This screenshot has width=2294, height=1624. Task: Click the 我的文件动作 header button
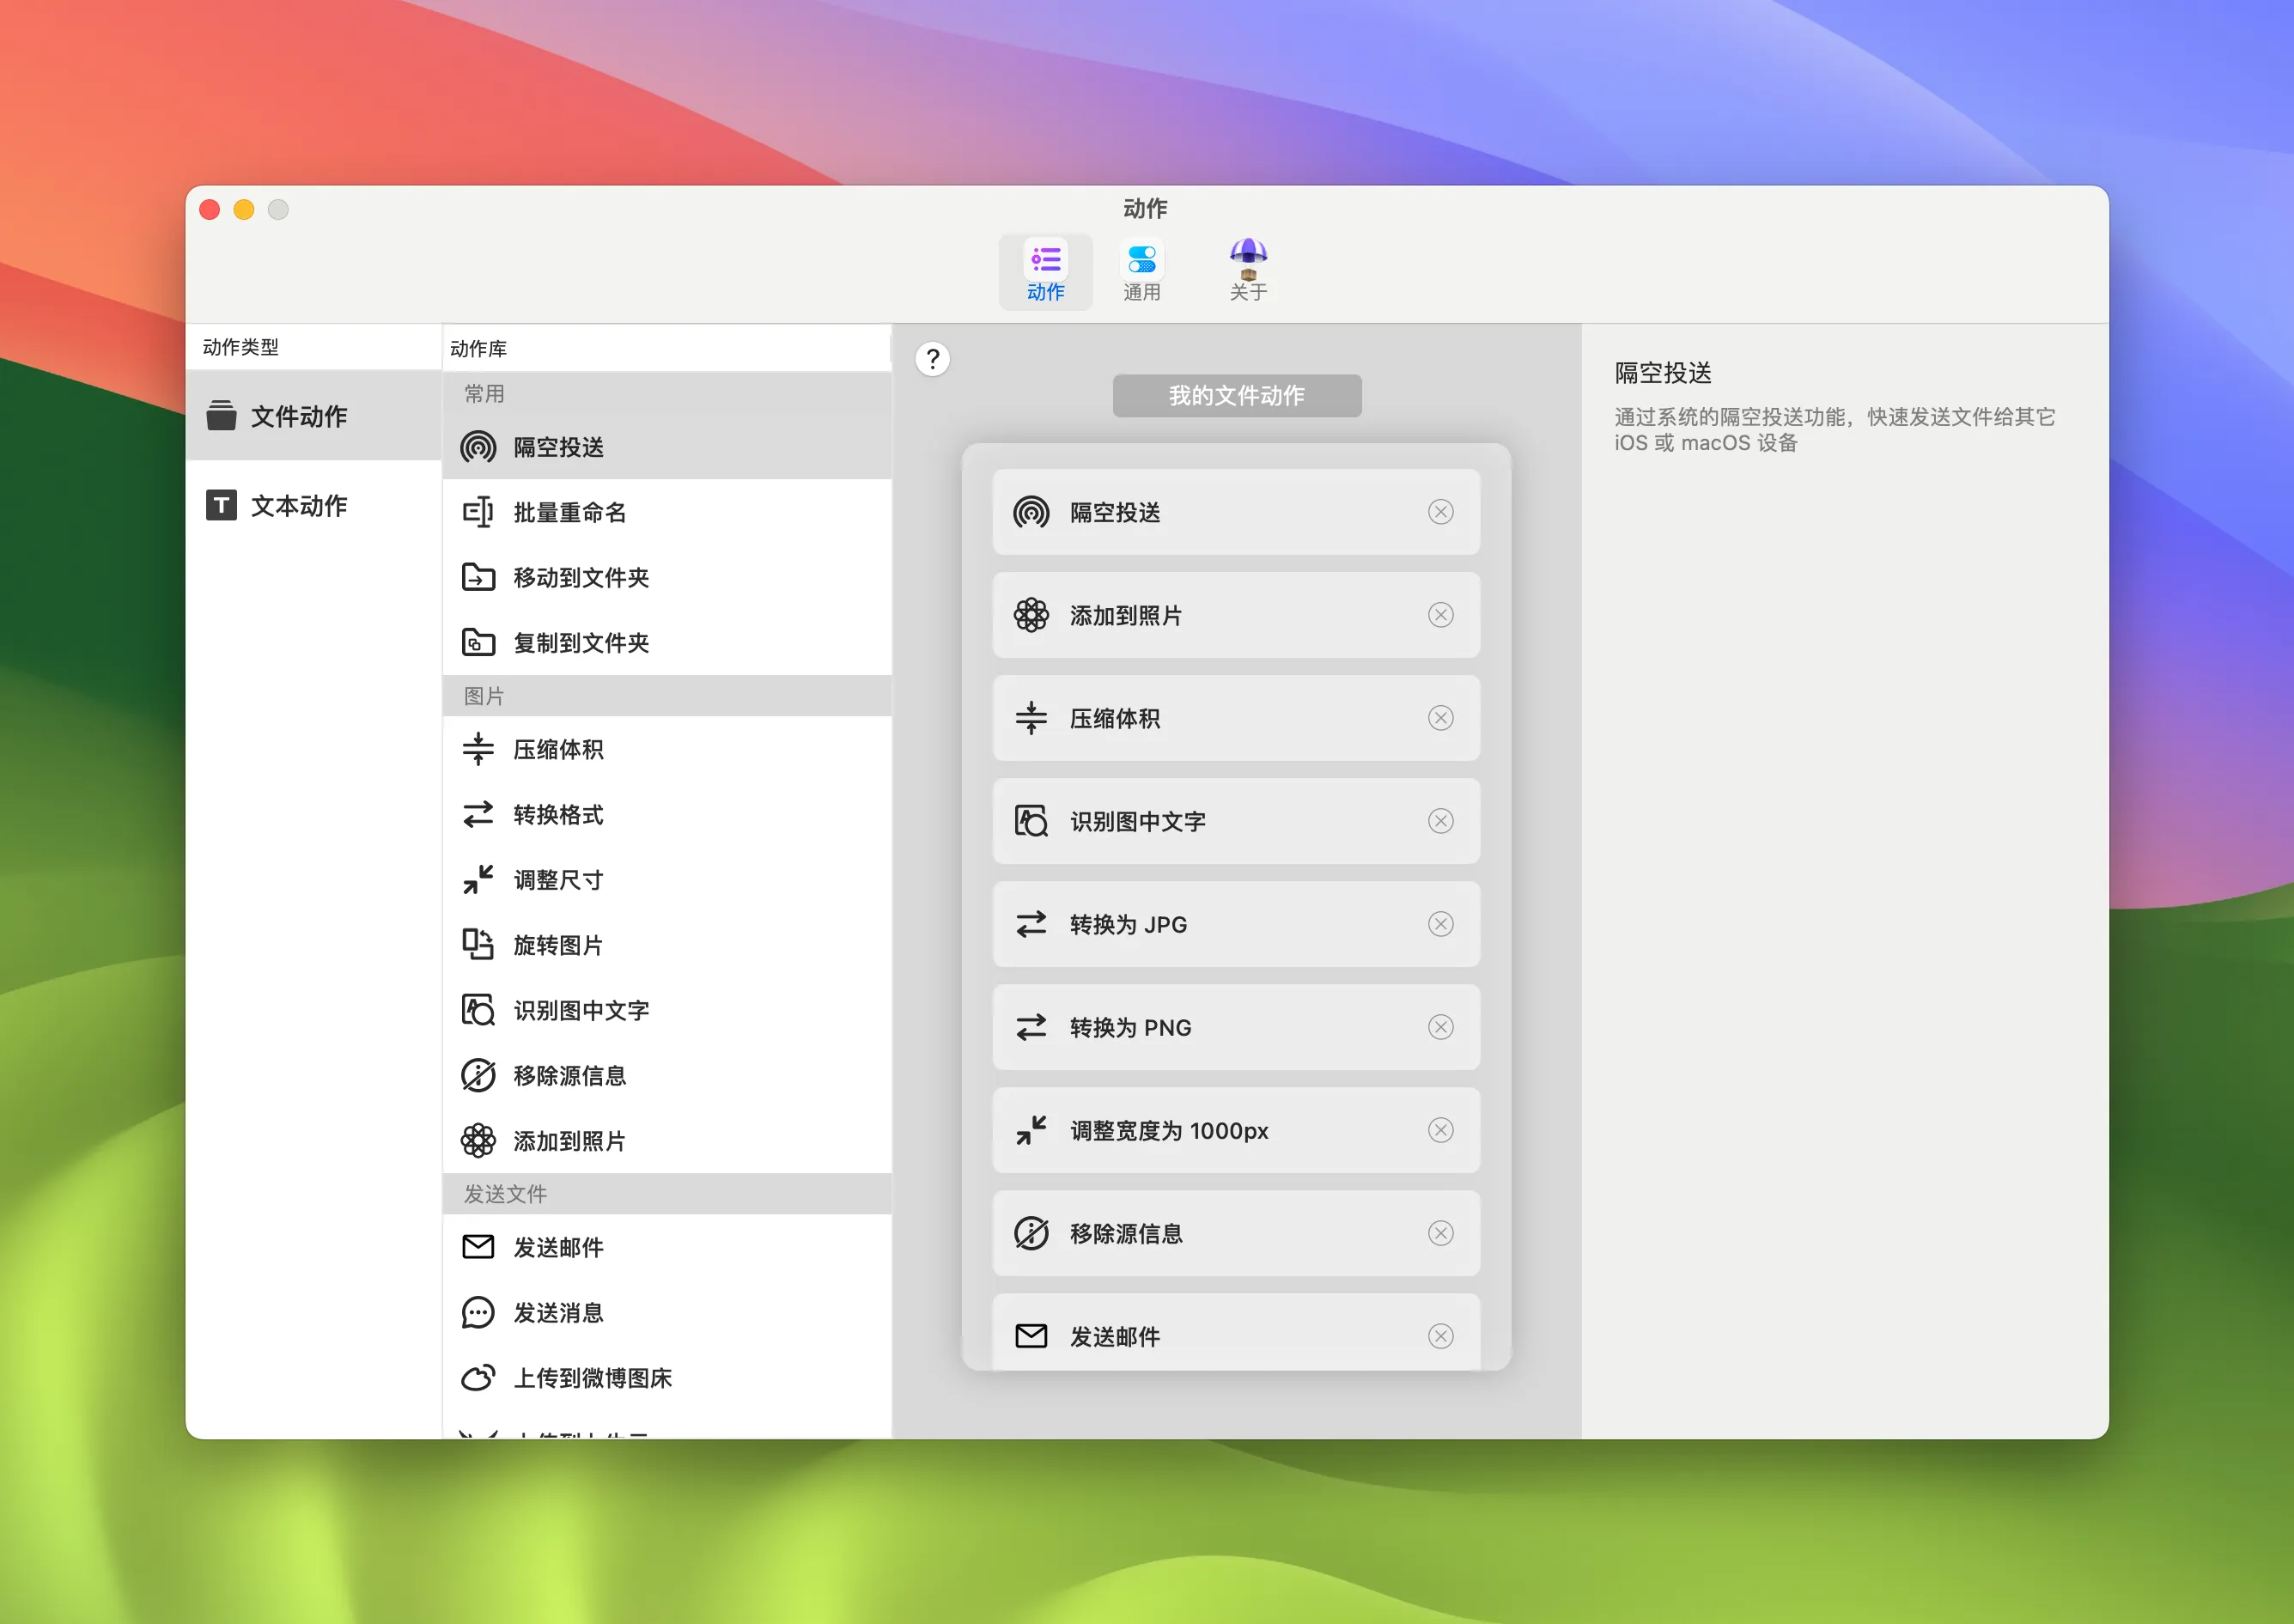tap(1236, 395)
